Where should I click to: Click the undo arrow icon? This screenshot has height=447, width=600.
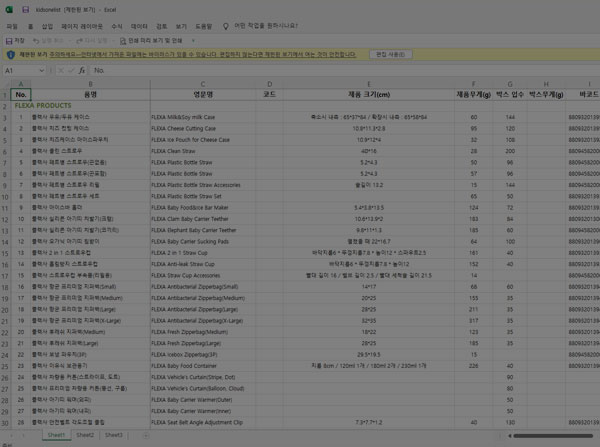(x=36, y=41)
